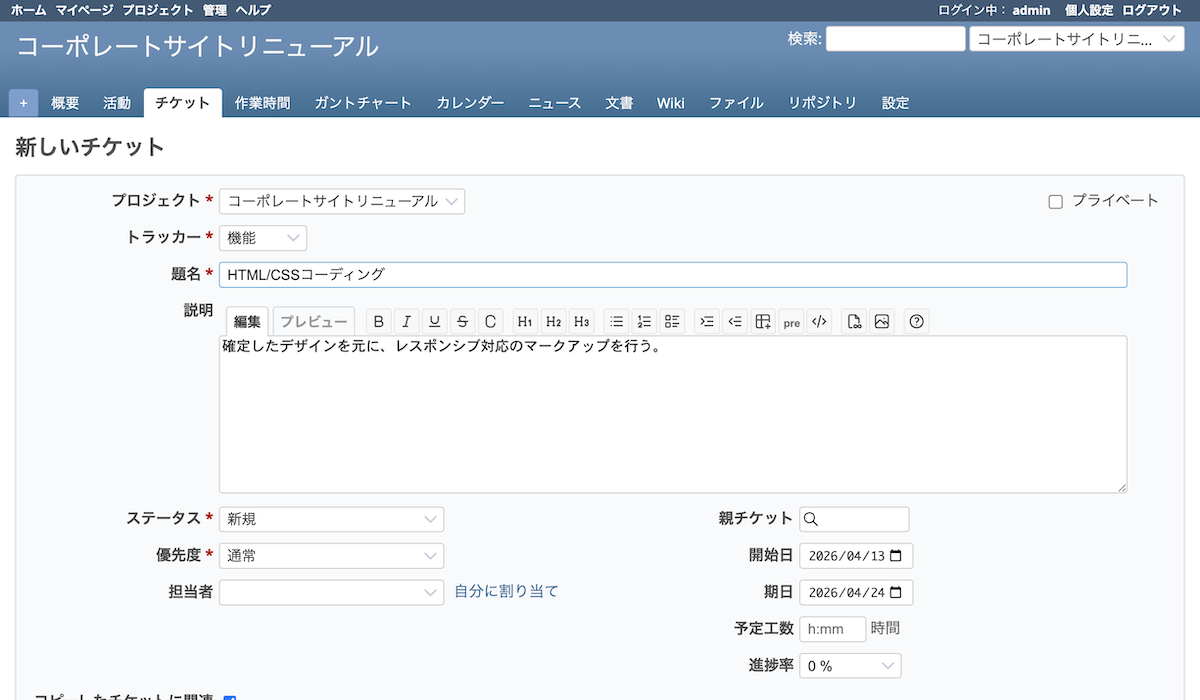The width and height of the screenshot is (1200, 700).
Task: Apply italic formatting in description toolbar
Action: coord(406,321)
